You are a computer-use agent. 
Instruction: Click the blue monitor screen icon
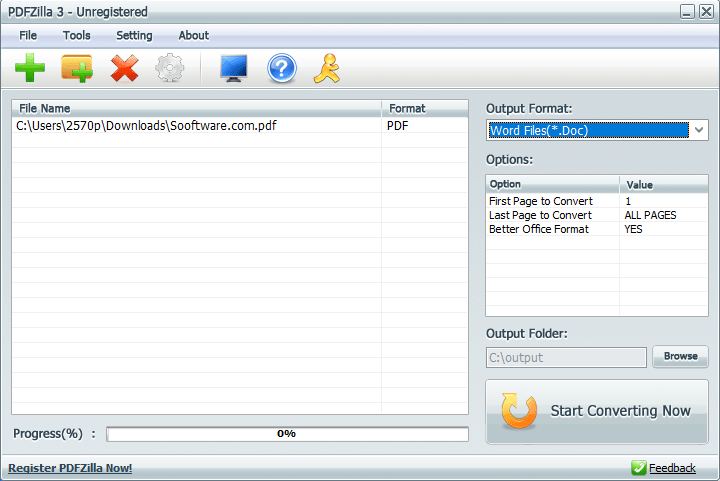(x=234, y=68)
